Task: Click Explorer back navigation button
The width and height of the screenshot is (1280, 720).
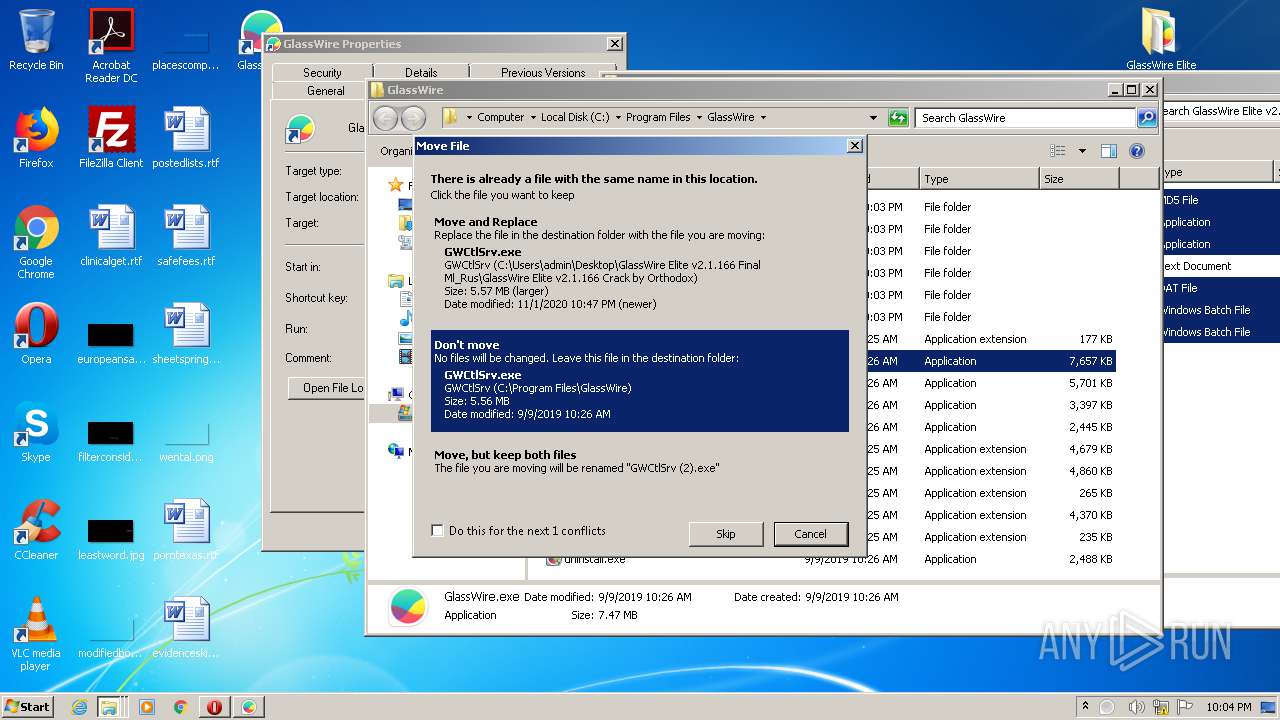Action: coord(385,118)
